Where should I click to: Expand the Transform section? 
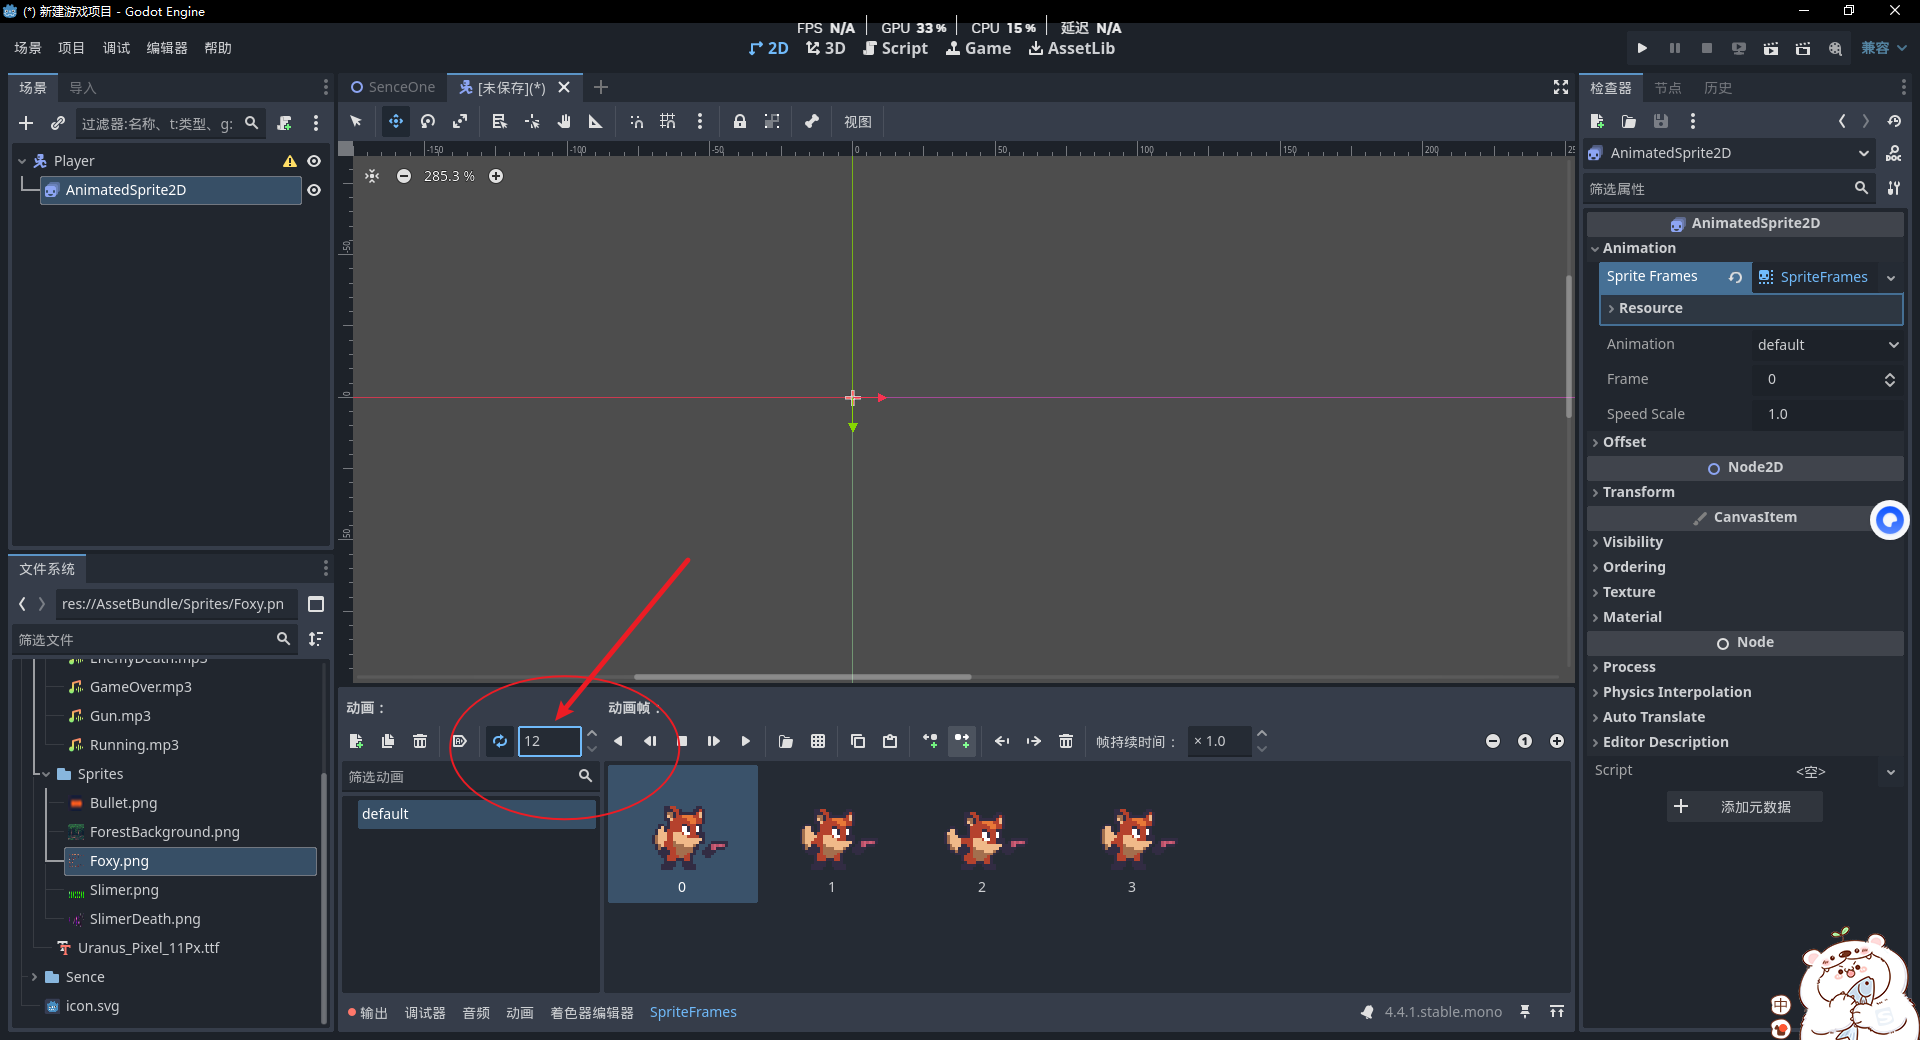click(1638, 492)
